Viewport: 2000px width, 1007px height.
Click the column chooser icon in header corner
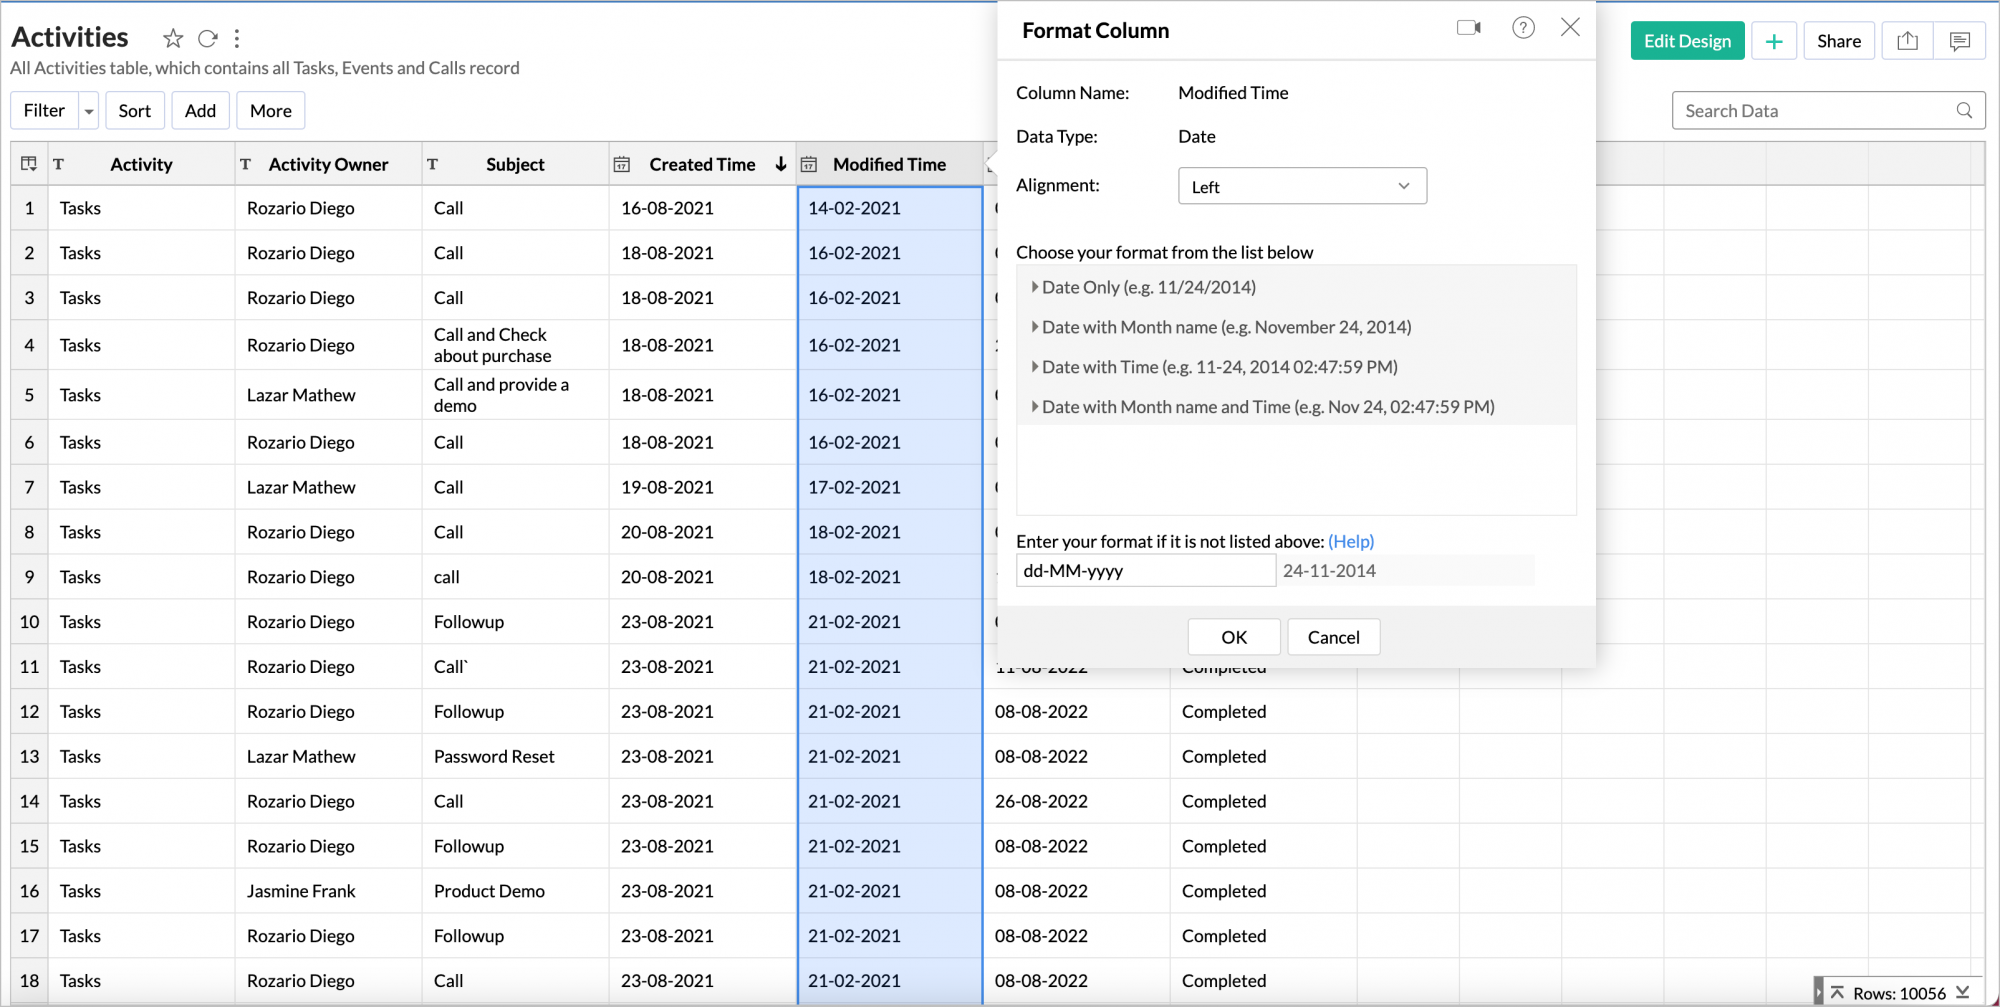(x=29, y=163)
